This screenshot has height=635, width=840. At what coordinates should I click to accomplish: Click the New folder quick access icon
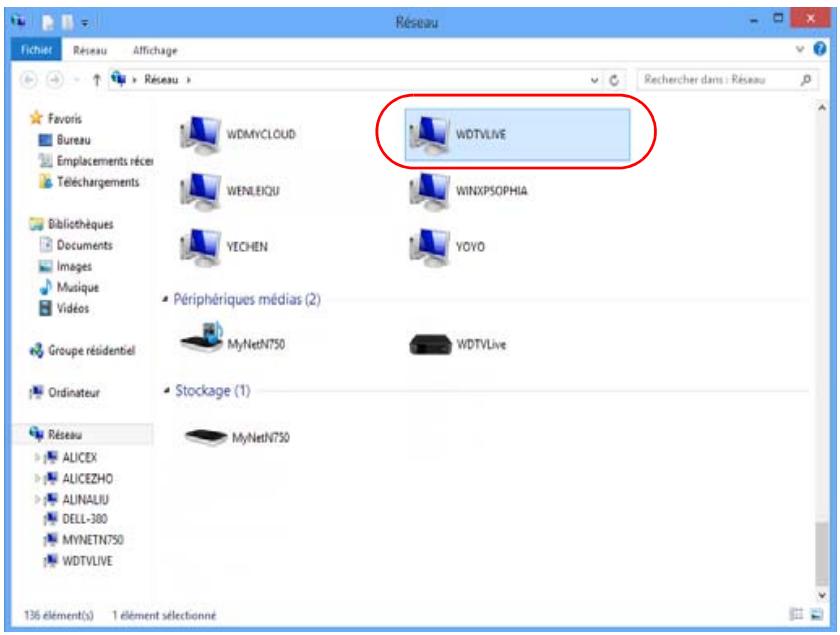point(67,23)
